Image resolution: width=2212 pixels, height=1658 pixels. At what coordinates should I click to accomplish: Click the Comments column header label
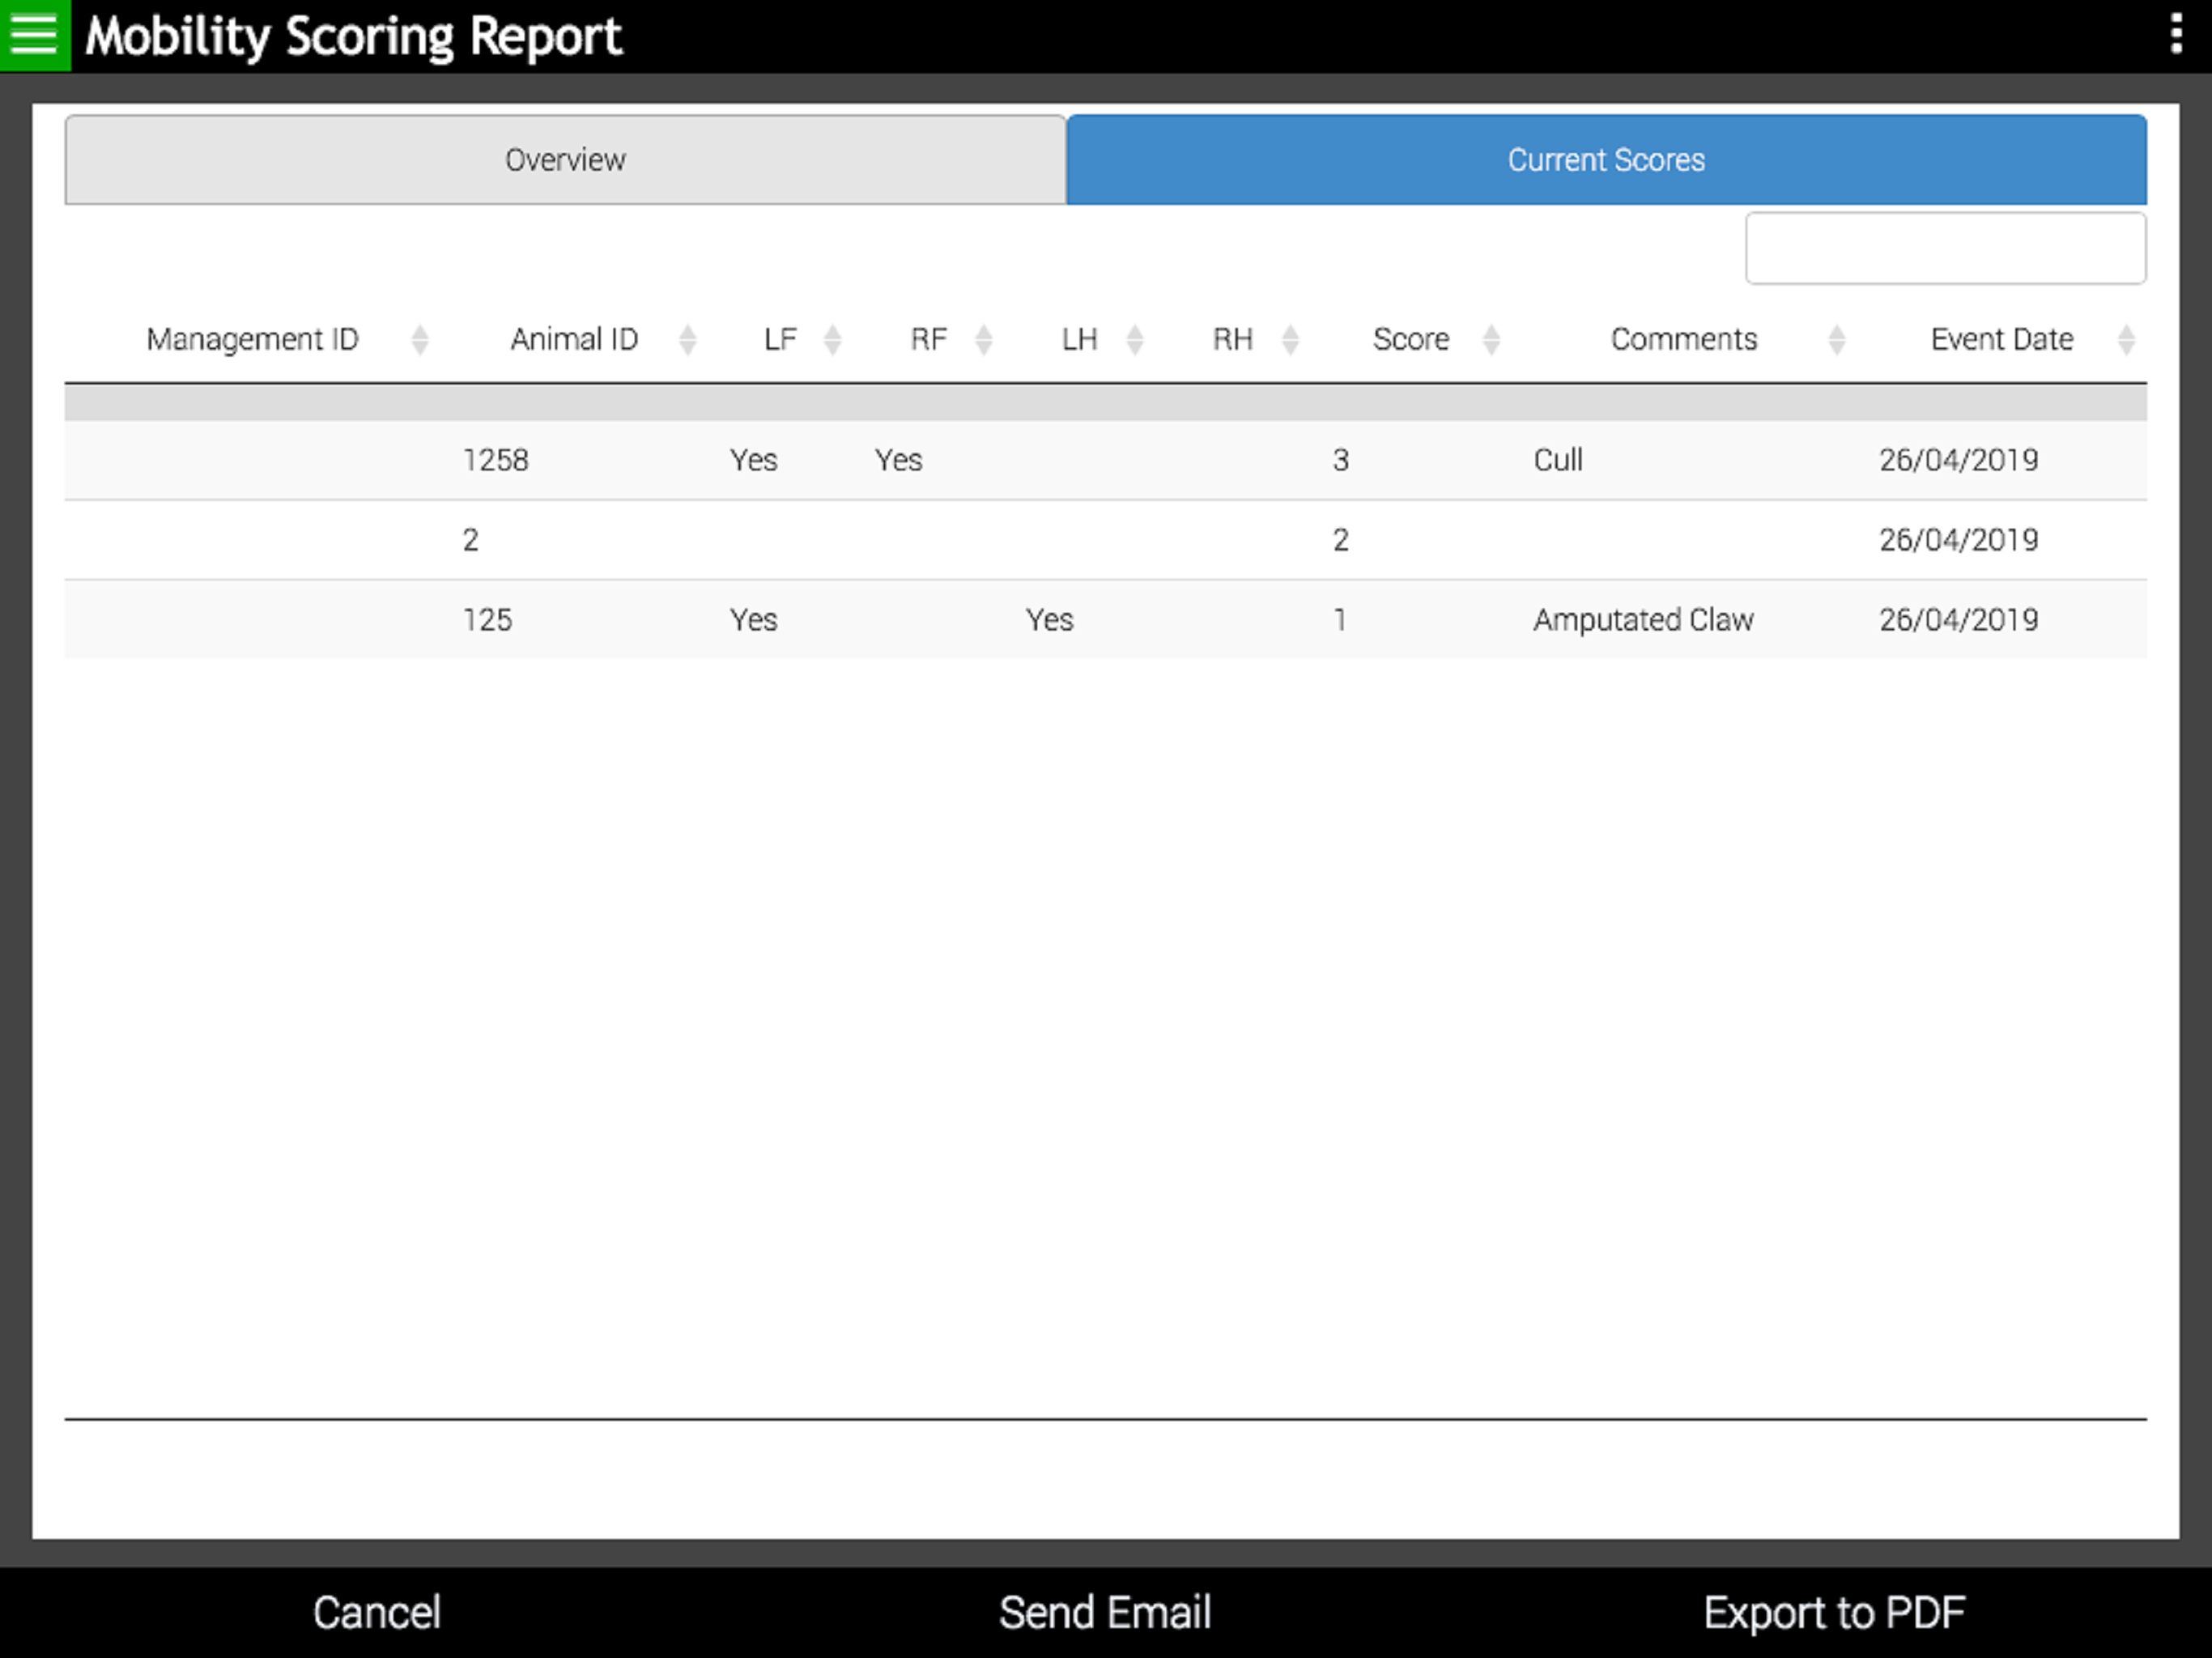coord(1683,340)
